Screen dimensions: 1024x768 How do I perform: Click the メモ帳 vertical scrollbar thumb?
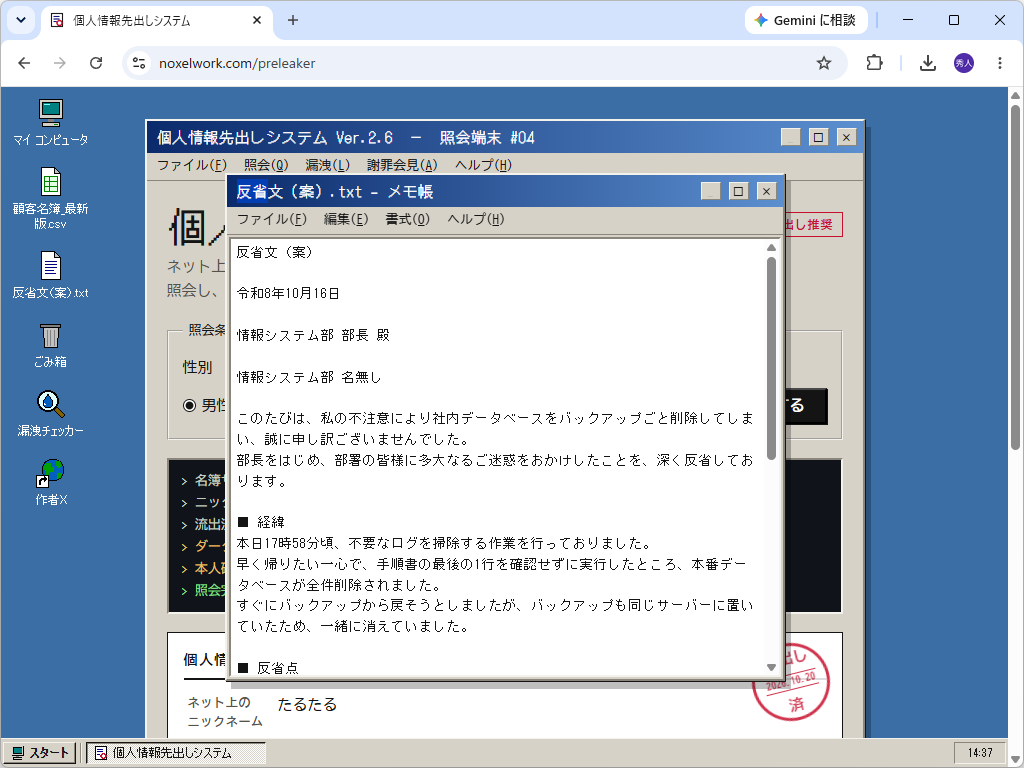coord(771,359)
